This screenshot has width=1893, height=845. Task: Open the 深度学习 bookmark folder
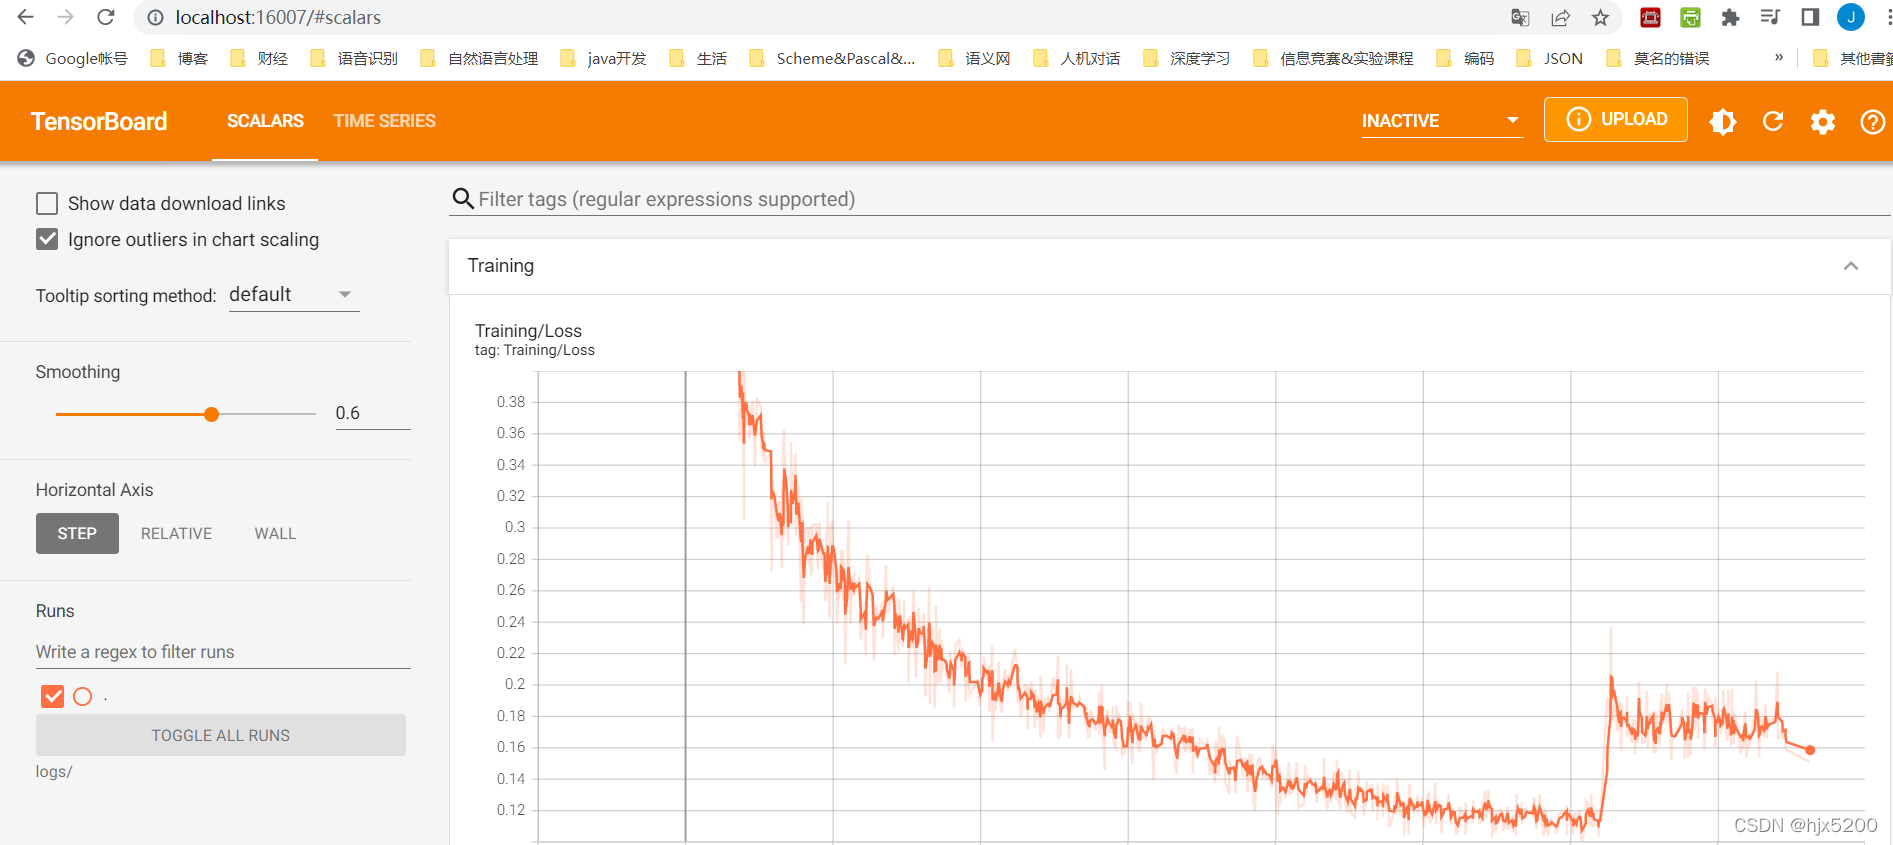[x=1186, y=58]
